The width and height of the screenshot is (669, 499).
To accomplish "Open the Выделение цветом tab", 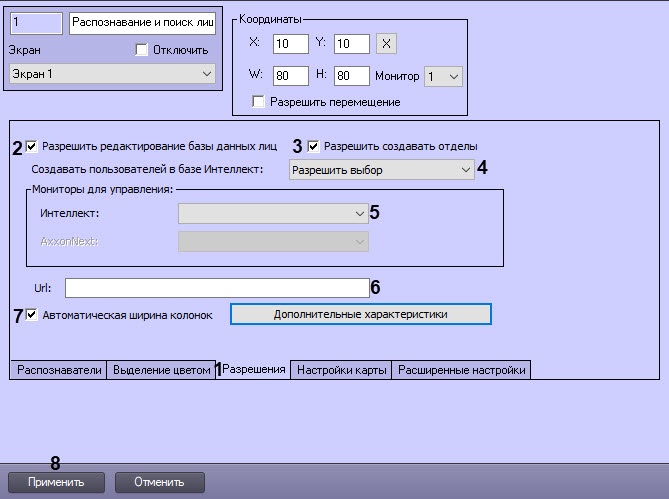I will point(161,370).
